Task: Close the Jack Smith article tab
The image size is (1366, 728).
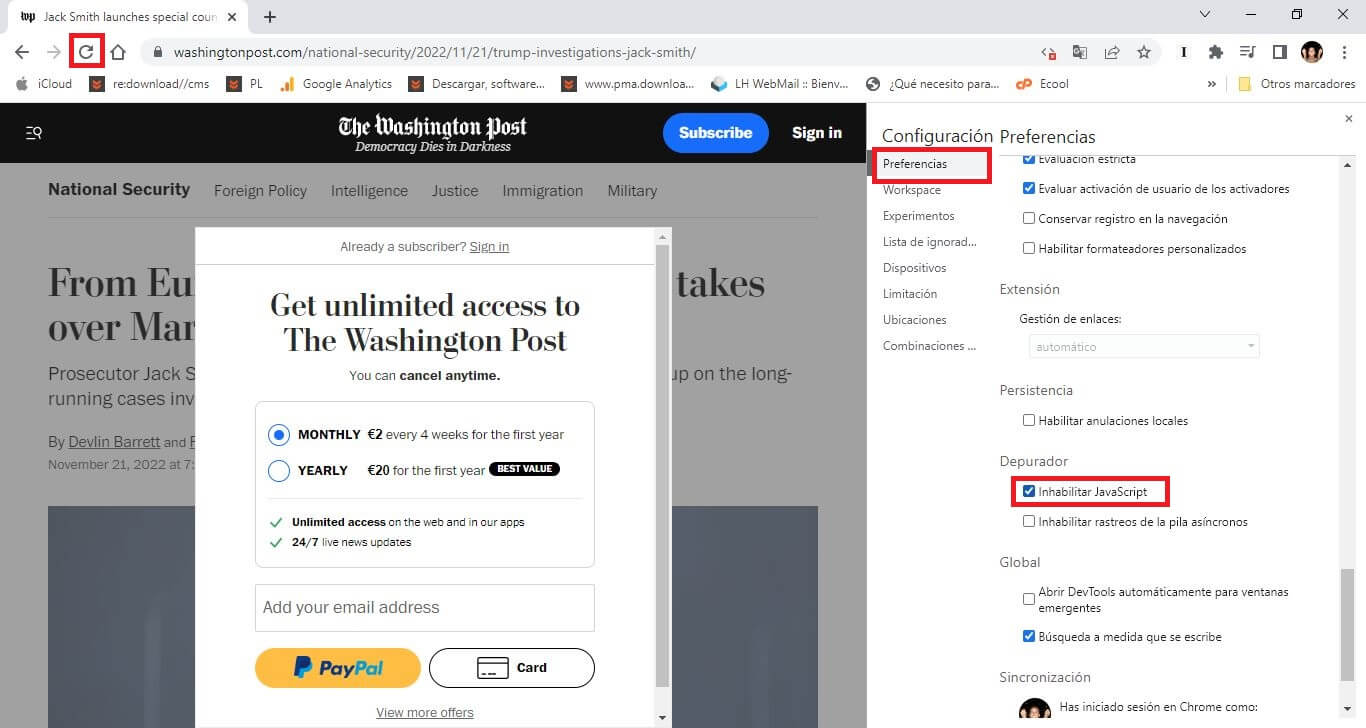Action: 232,17
